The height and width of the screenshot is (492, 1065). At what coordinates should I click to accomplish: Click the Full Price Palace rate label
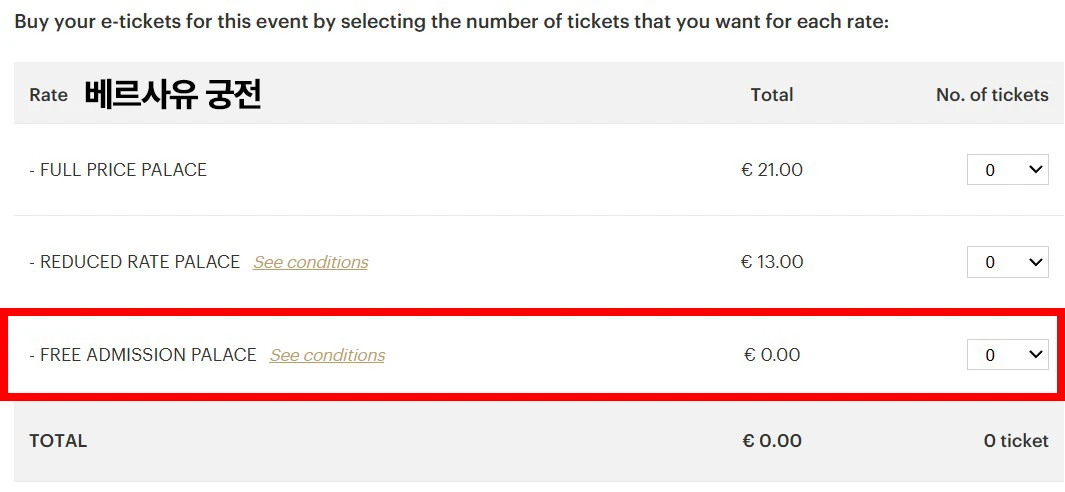point(118,170)
